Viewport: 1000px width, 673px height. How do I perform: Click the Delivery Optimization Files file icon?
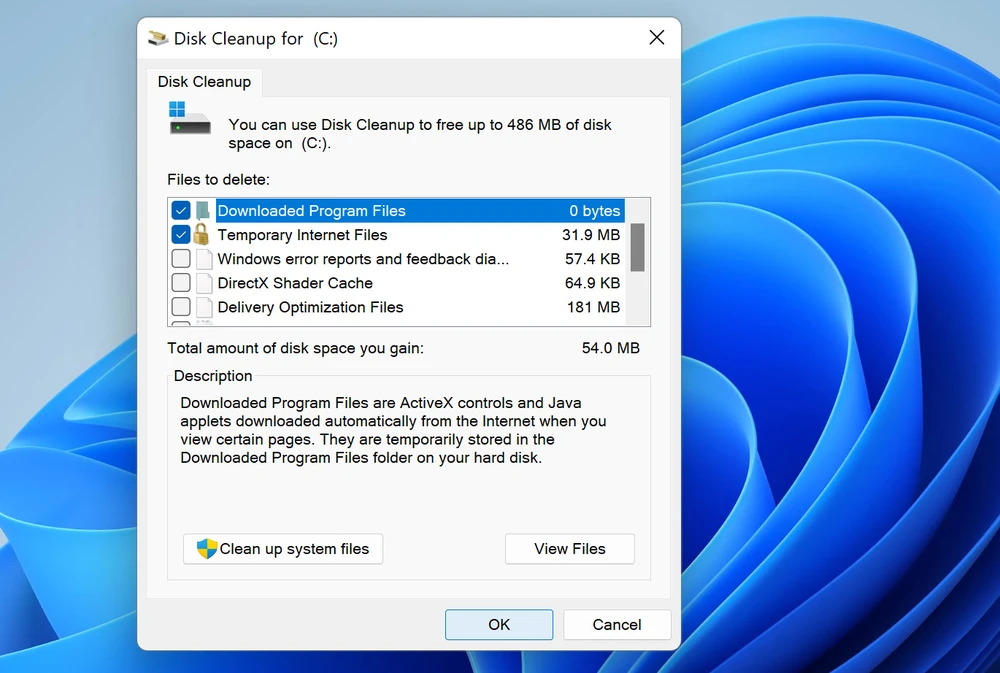tap(203, 307)
